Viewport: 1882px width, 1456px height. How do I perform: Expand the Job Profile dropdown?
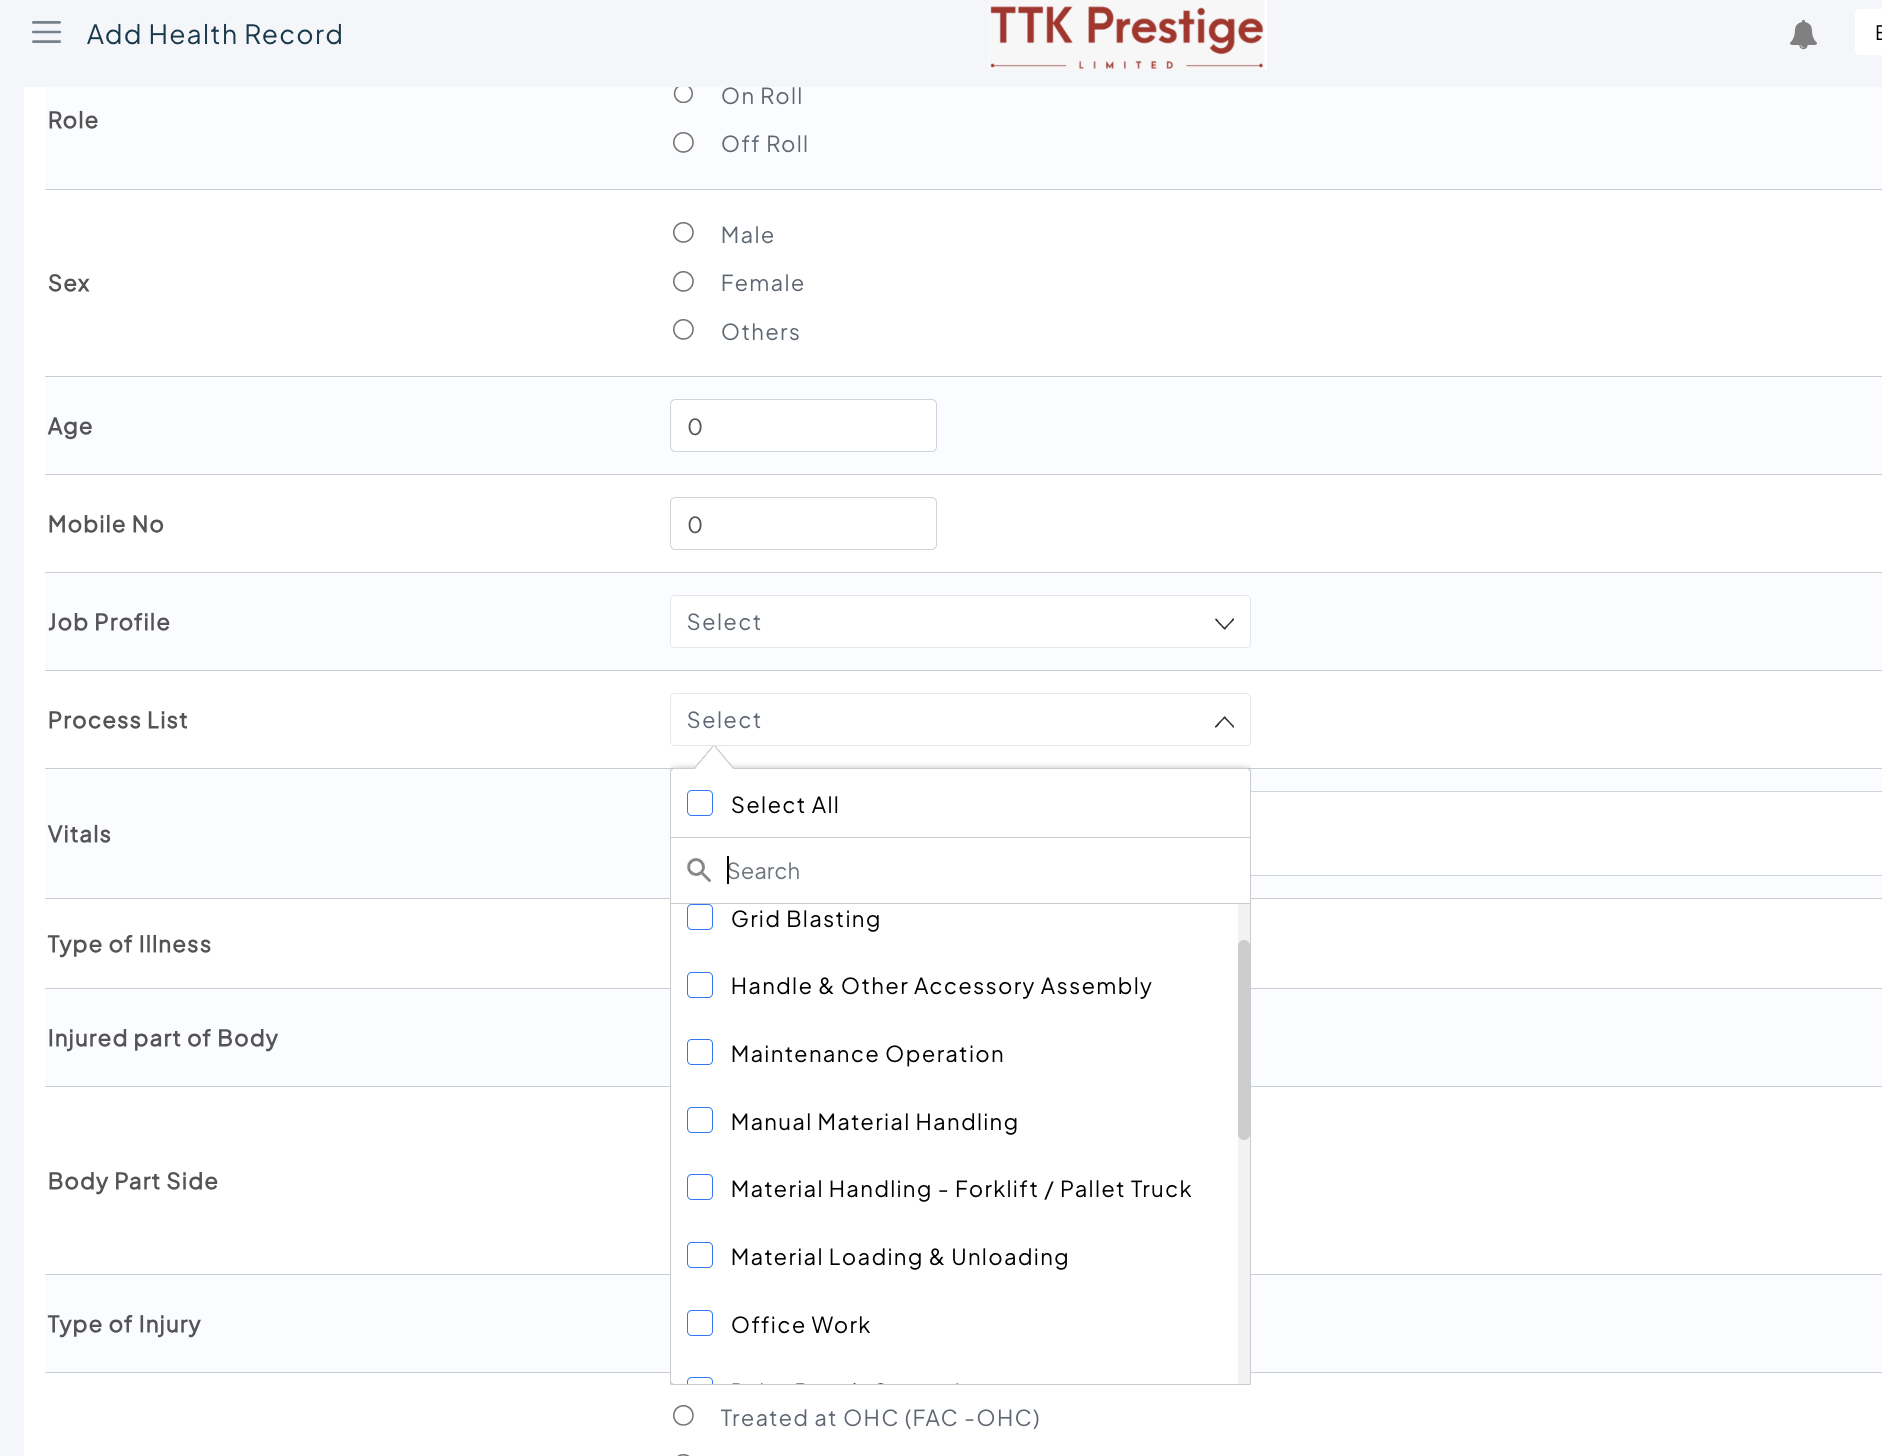point(959,622)
